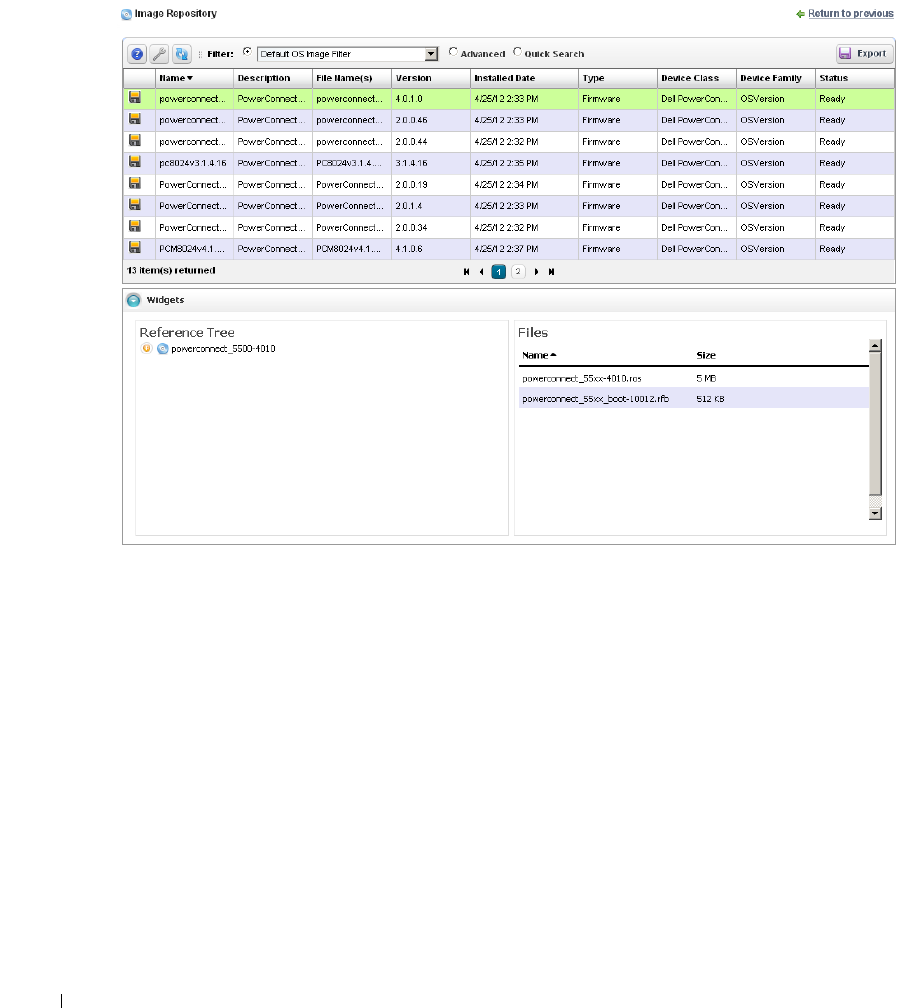Open page 1 of results
This screenshot has width=900, height=1008.
click(498, 272)
